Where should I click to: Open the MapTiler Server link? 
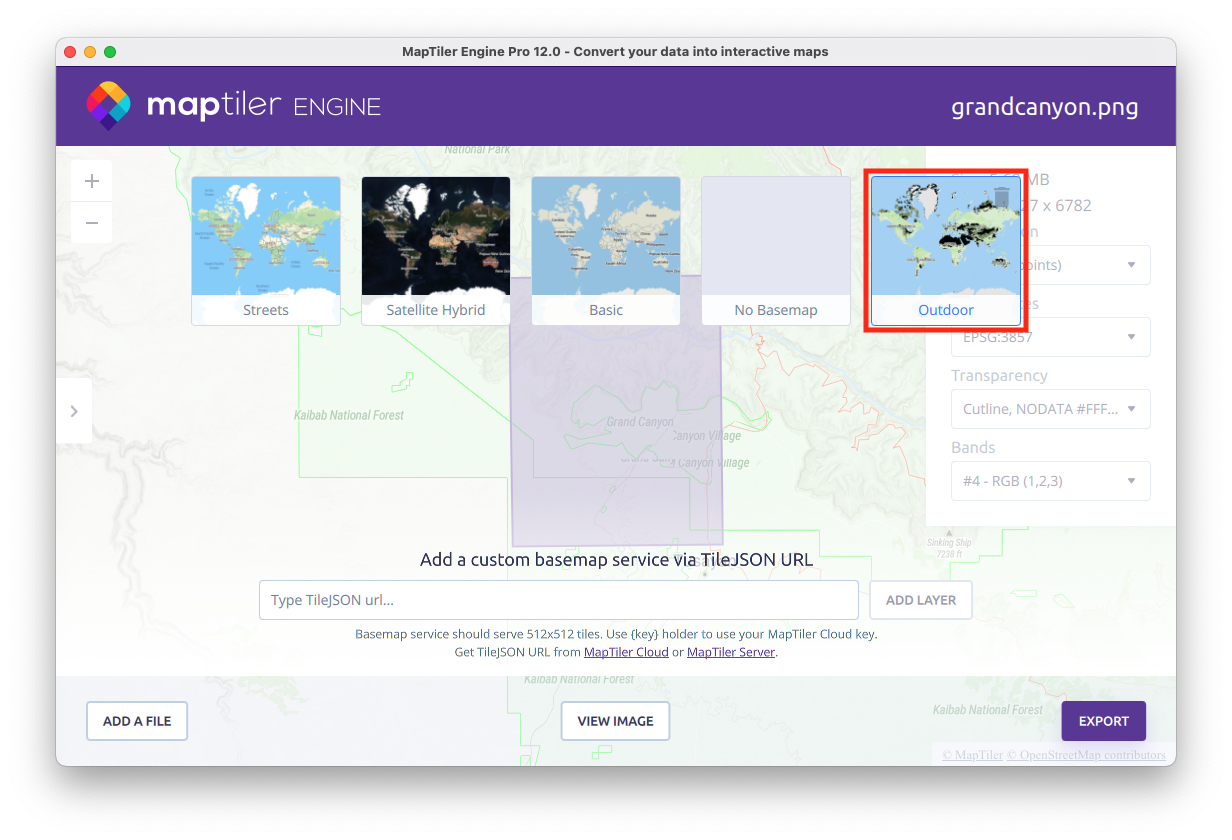click(x=731, y=652)
